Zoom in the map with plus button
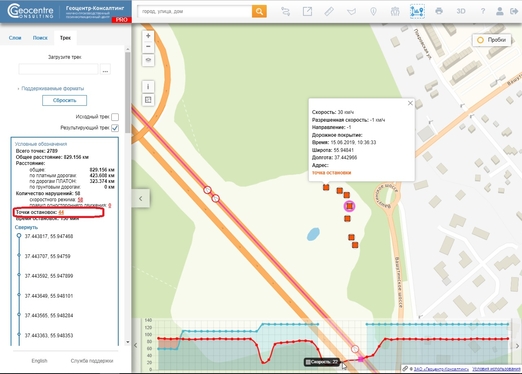Viewport: 522px width, 374px height. pyautogui.click(x=148, y=36)
